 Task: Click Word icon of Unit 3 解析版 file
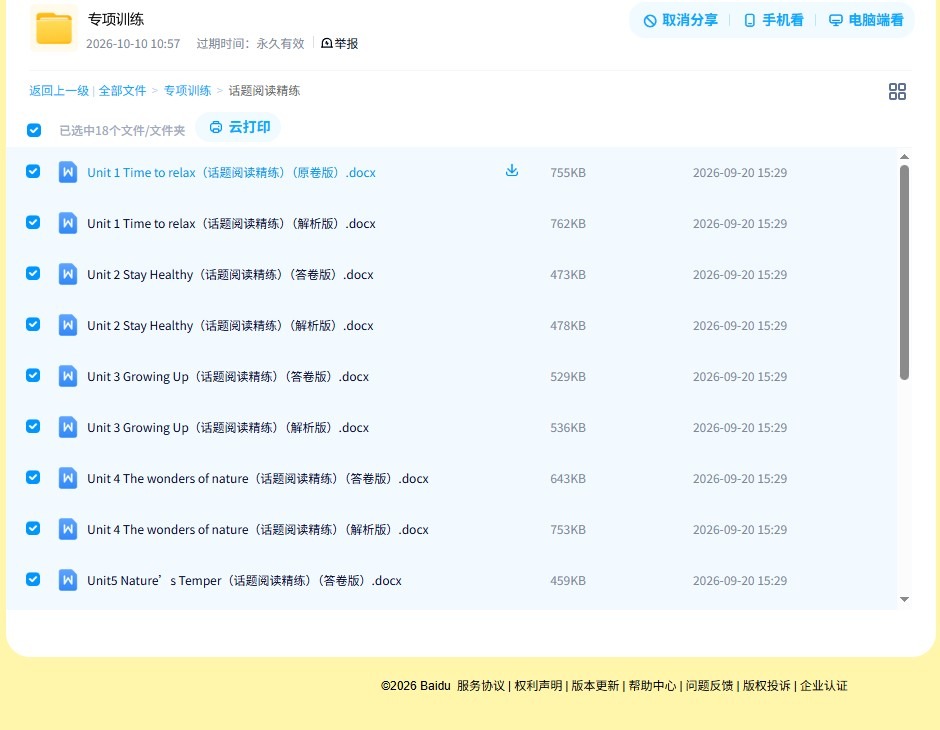click(x=68, y=427)
